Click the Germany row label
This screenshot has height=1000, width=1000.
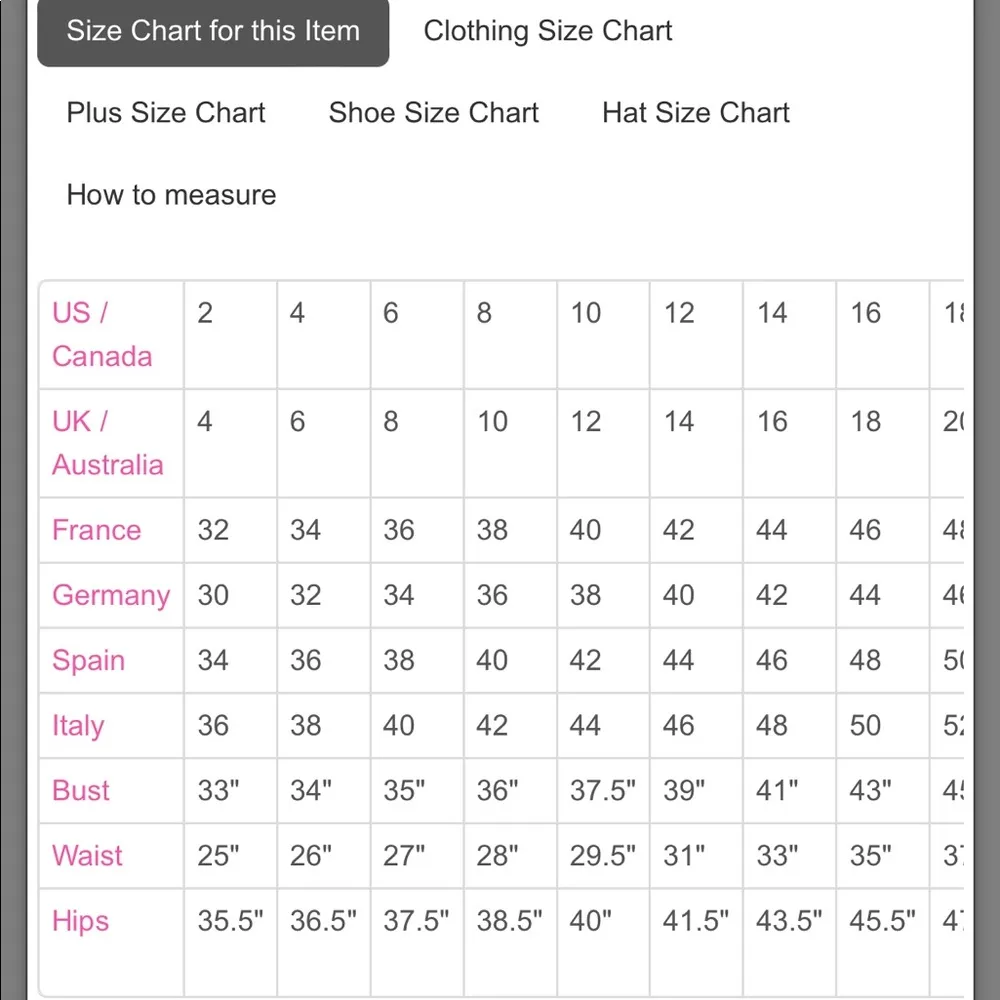[111, 596]
